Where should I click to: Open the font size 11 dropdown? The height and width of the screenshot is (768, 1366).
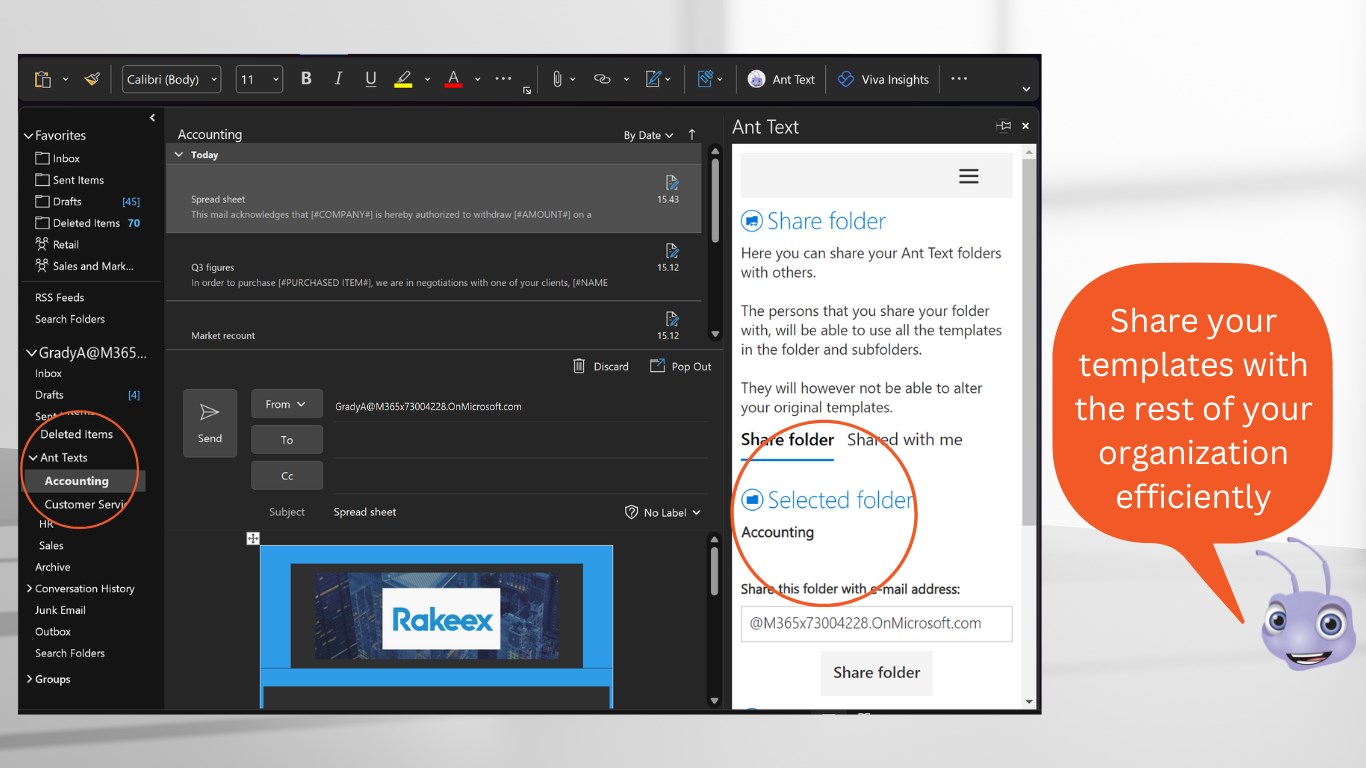pyautogui.click(x=259, y=79)
